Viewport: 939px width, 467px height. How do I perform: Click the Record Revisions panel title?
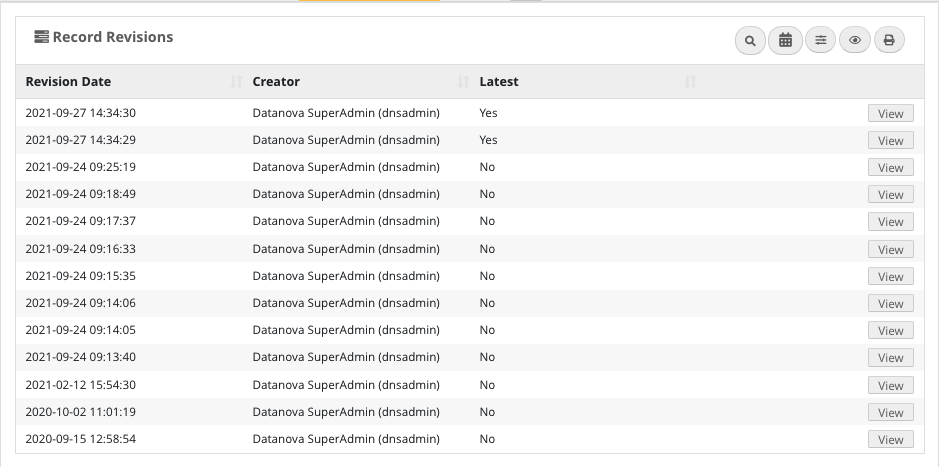113,37
